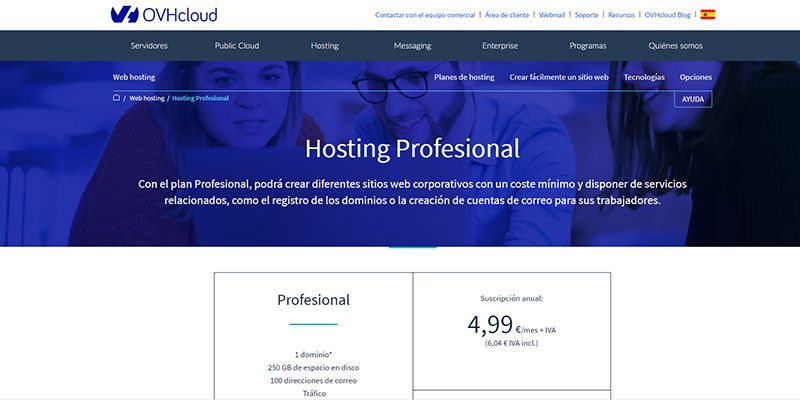
Task: Open the Quiénes somos menu
Action: pos(676,45)
